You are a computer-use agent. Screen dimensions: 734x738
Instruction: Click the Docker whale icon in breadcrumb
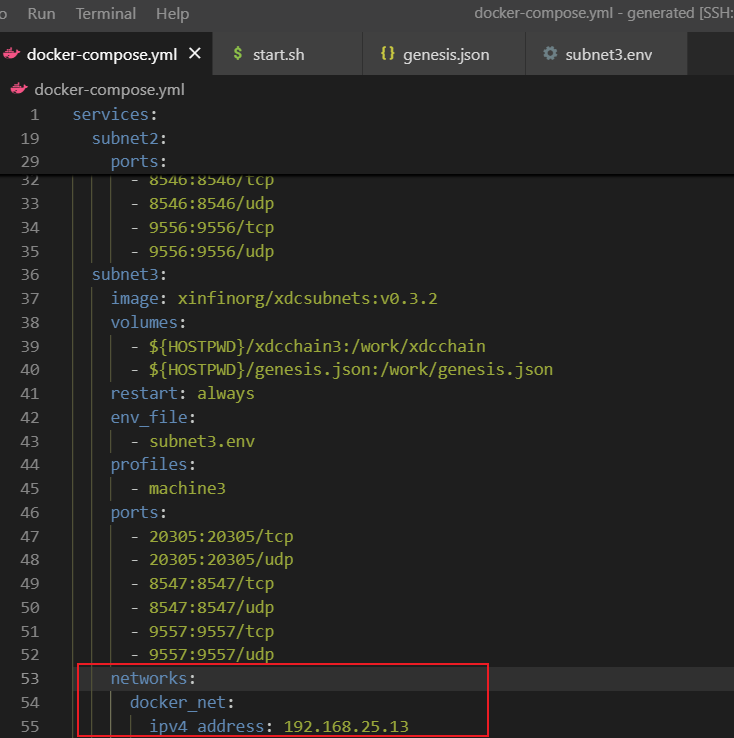click(19, 88)
